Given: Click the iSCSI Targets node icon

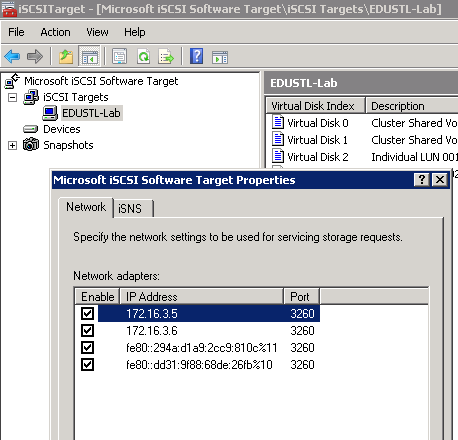Looking at the screenshot, I should click(x=31, y=97).
